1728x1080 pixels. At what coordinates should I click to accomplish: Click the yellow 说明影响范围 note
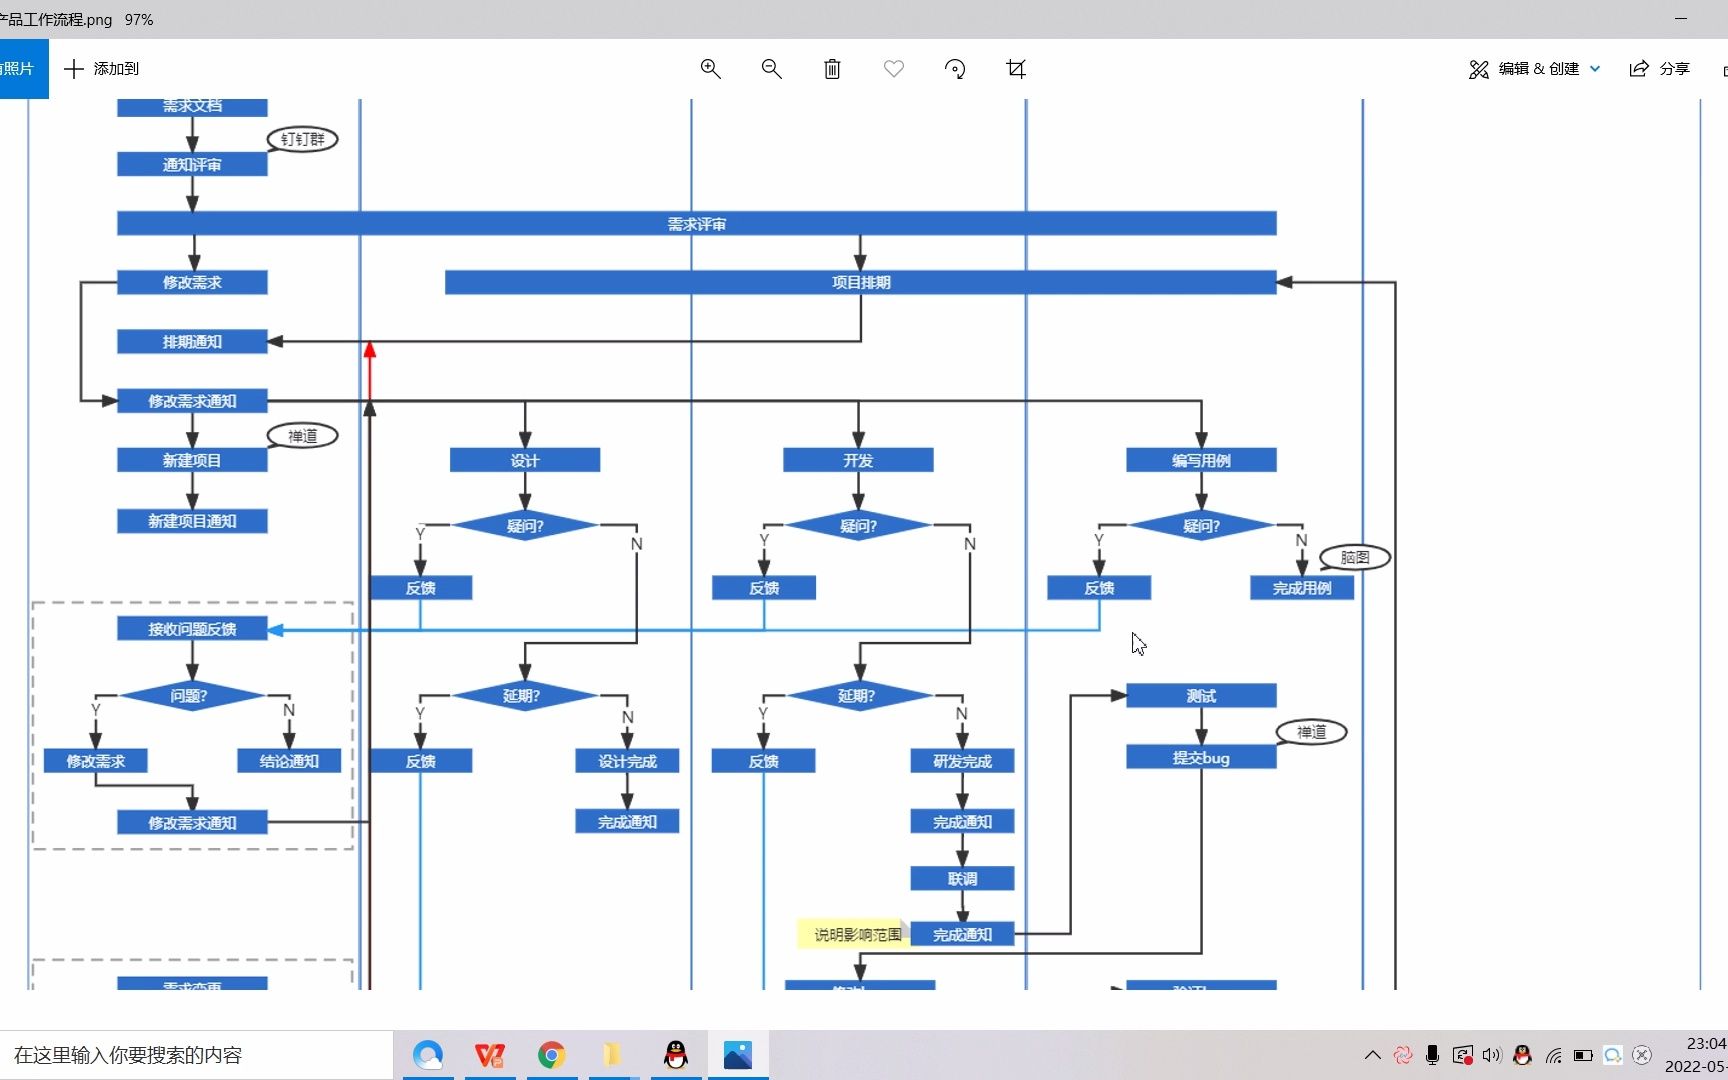coord(854,934)
